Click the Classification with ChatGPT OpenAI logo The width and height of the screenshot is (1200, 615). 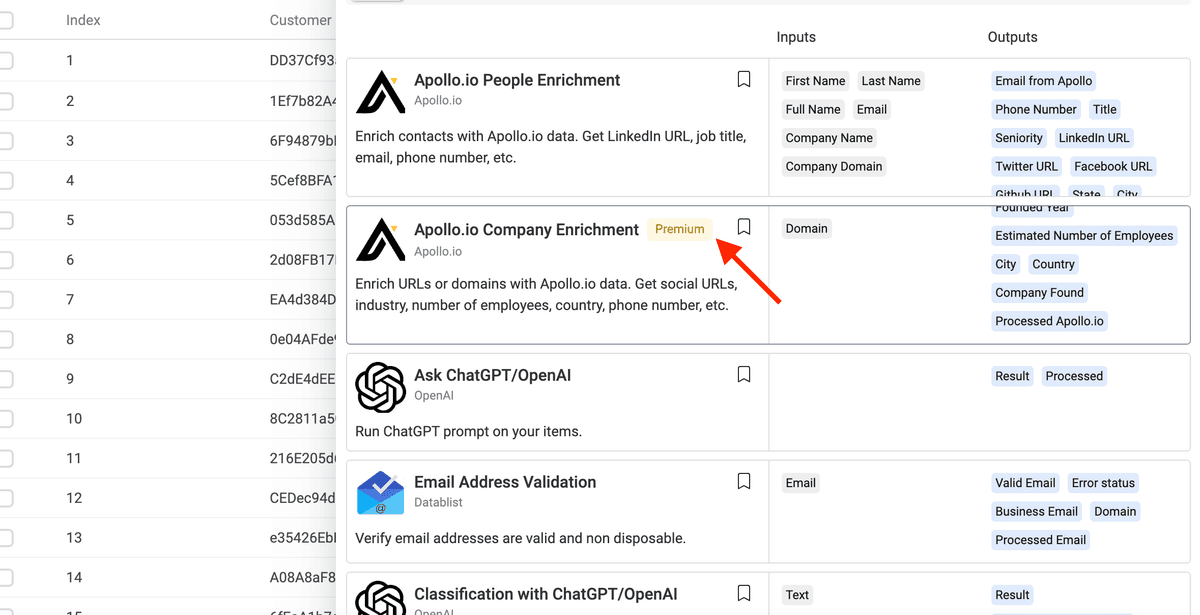pyautogui.click(x=381, y=598)
